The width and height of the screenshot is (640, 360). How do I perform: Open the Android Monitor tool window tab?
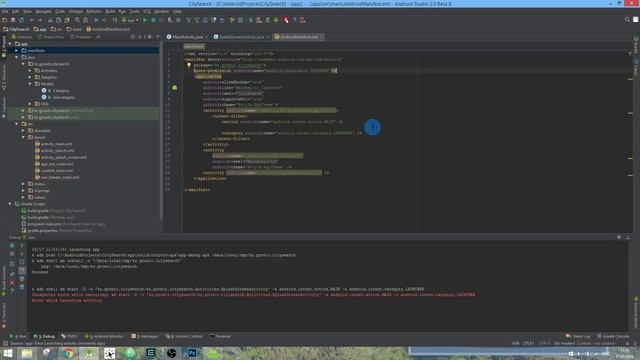pyautogui.click(x=104, y=336)
